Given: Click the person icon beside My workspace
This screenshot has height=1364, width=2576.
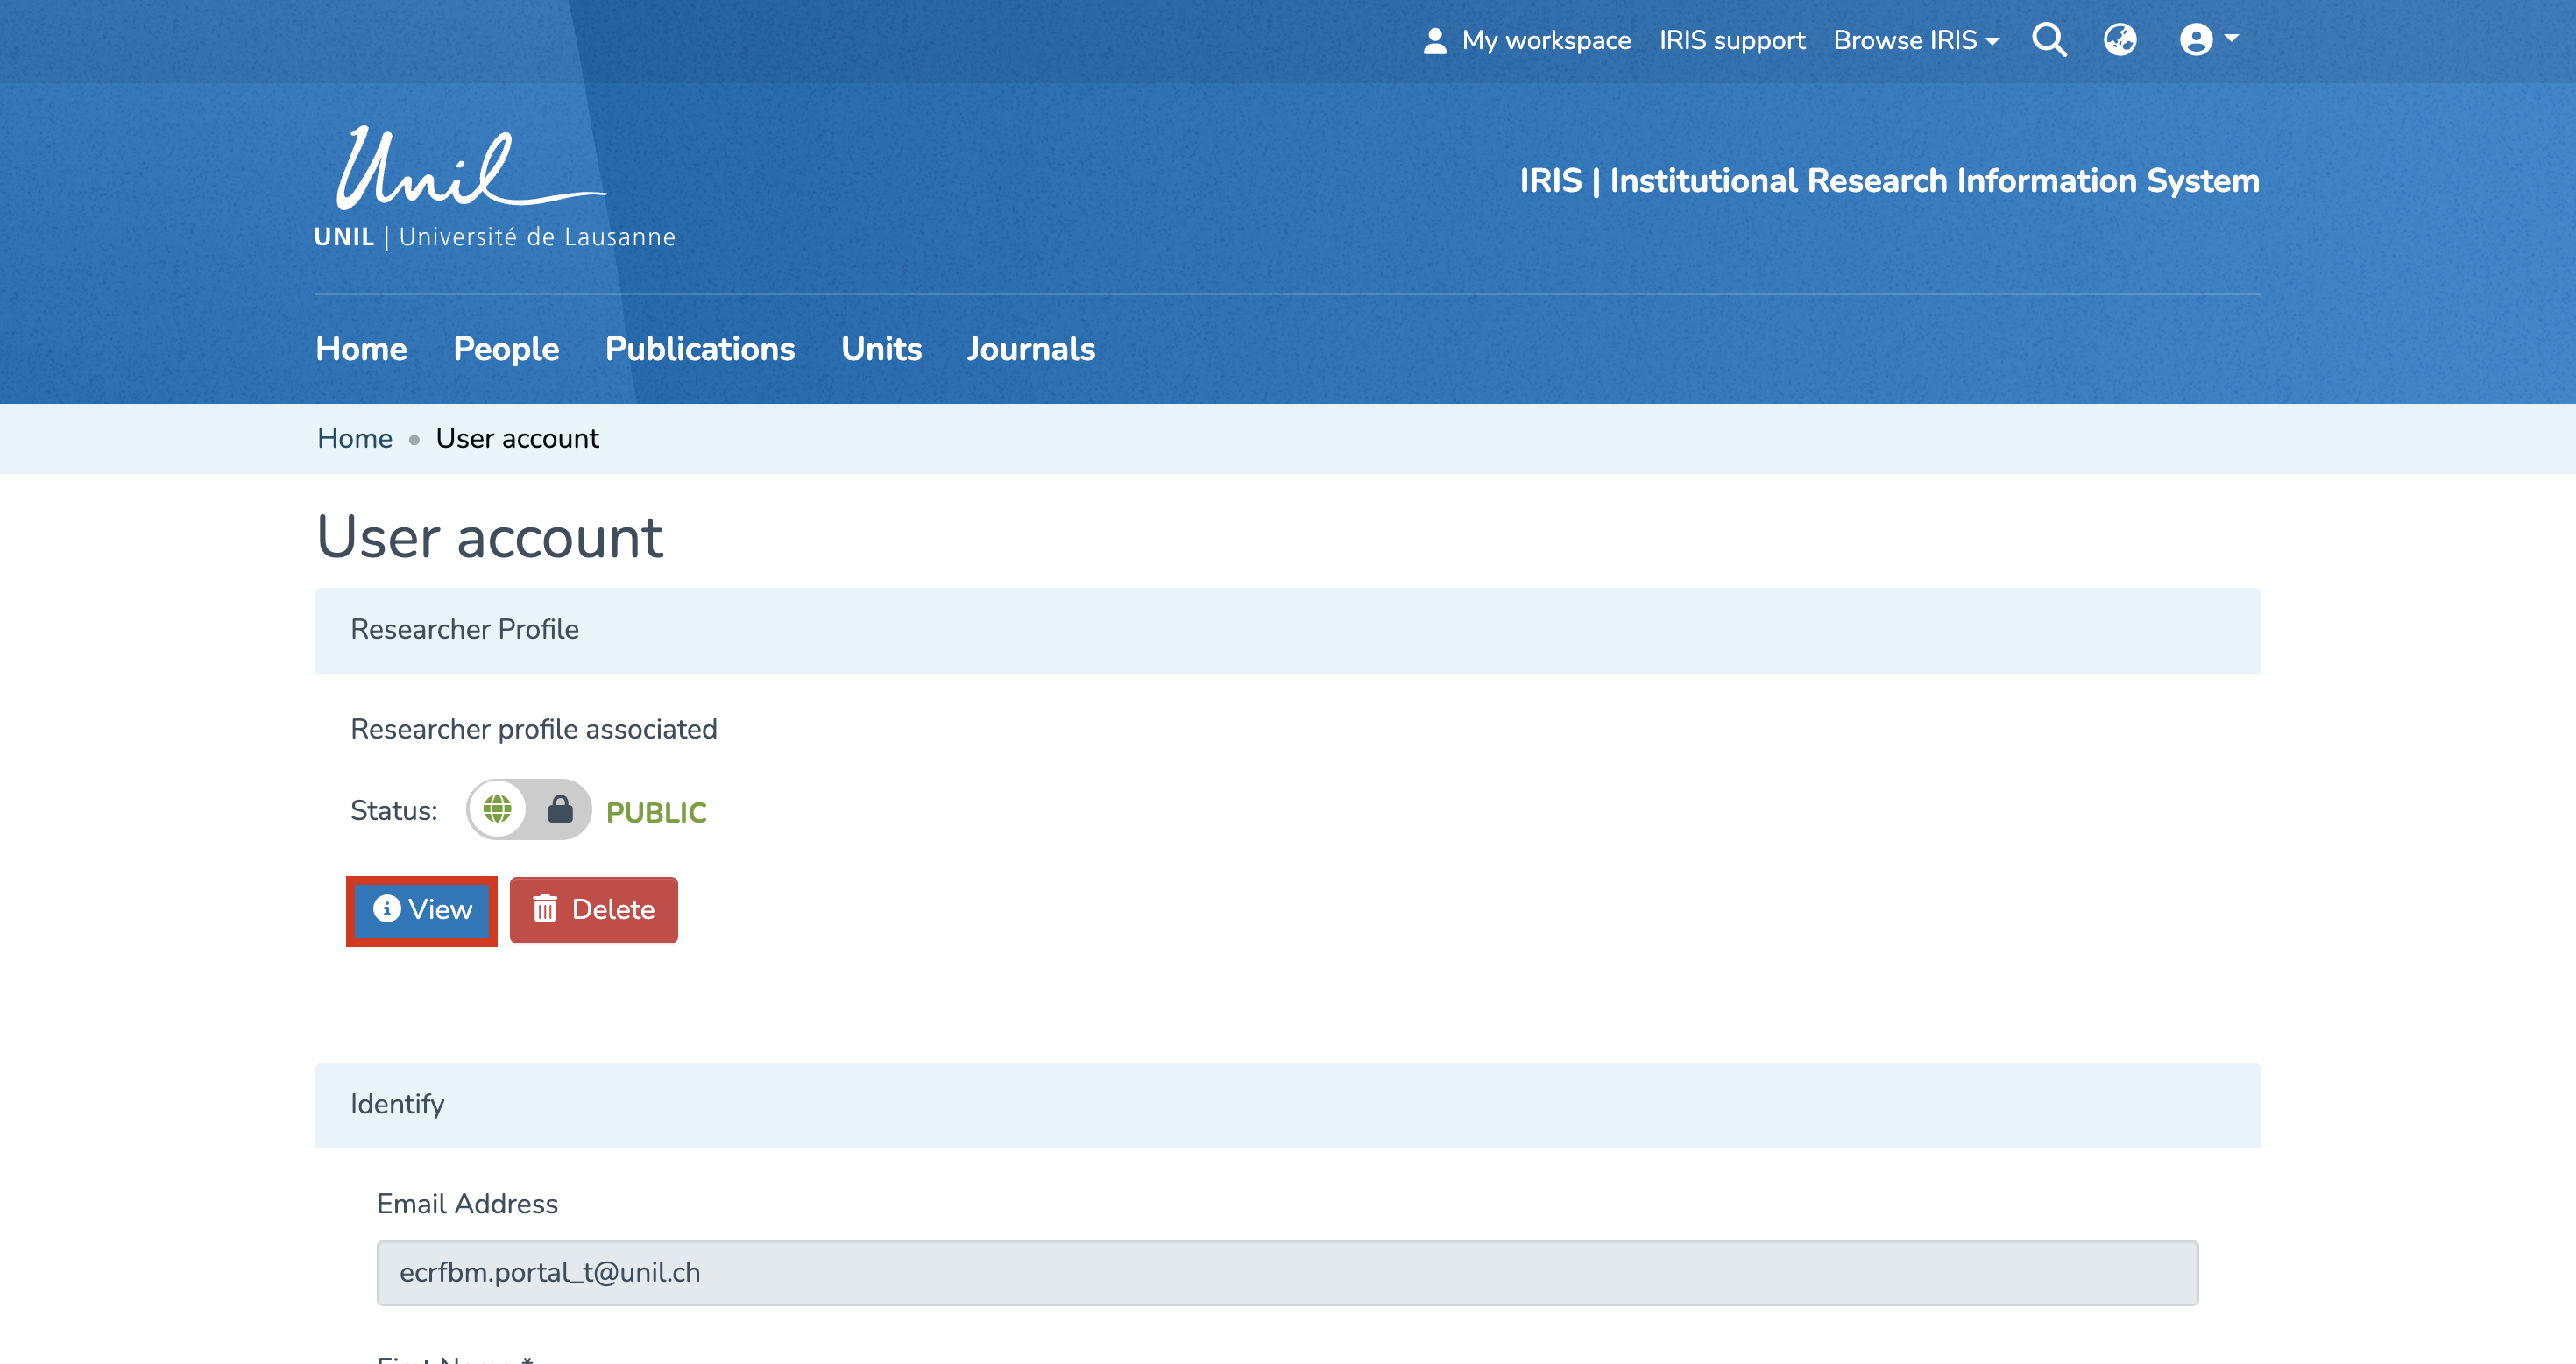Looking at the screenshot, I should pos(1434,41).
